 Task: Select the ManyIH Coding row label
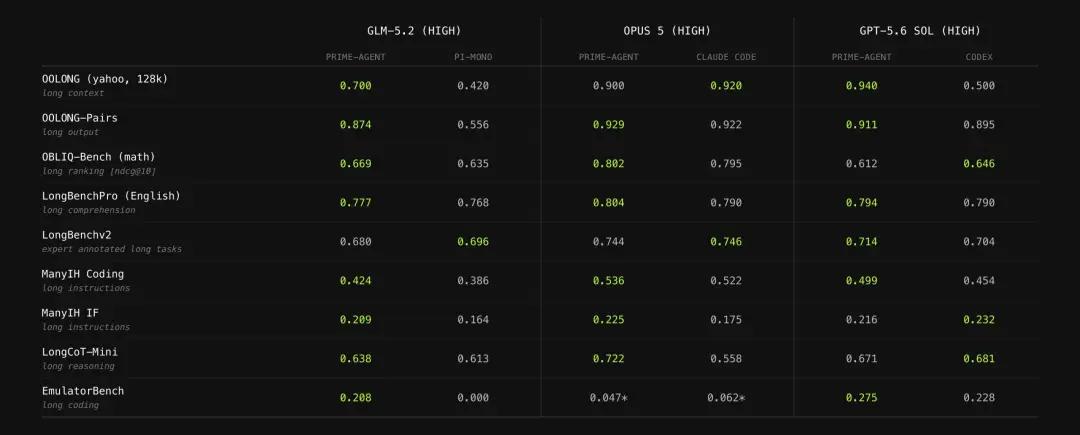[83, 274]
